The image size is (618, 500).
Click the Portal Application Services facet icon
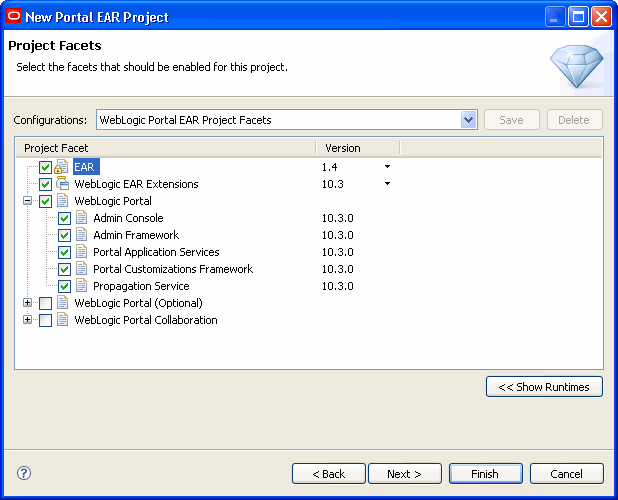pos(82,252)
